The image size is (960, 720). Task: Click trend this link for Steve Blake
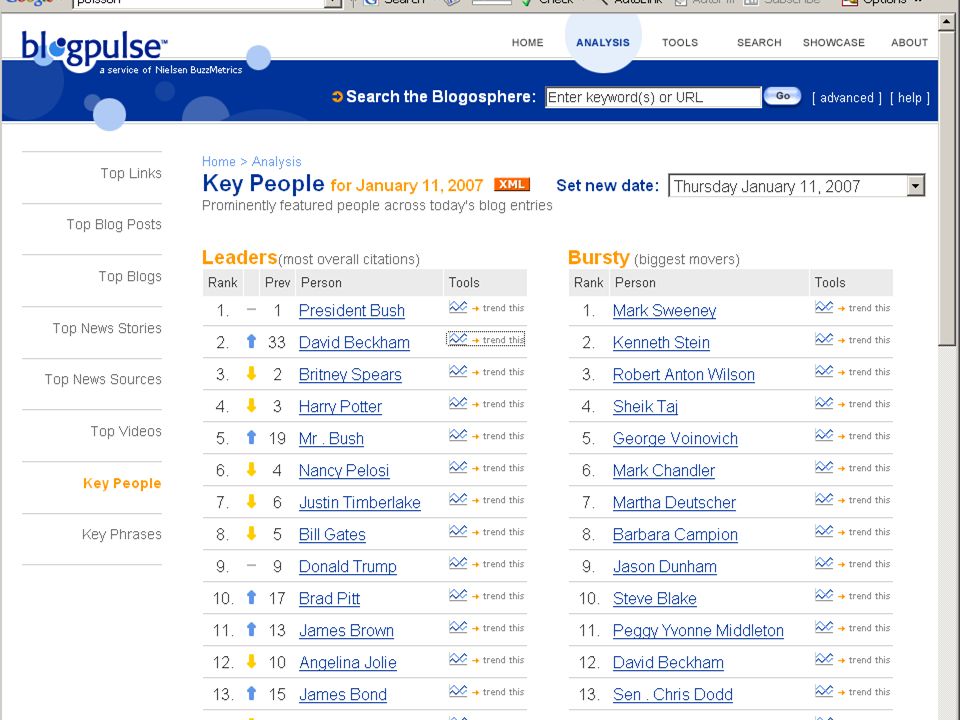tap(869, 596)
